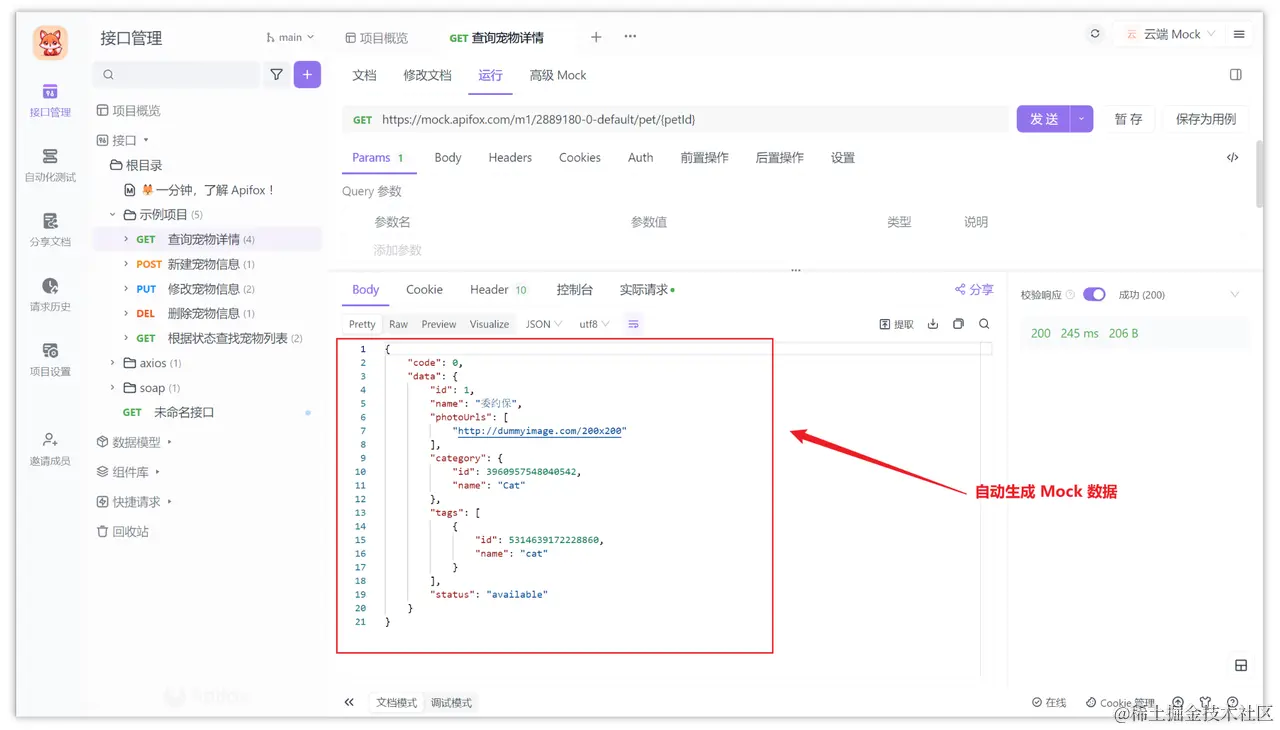Select 未命名接口 GET item
1280x730 pixels.
click(x=207, y=412)
